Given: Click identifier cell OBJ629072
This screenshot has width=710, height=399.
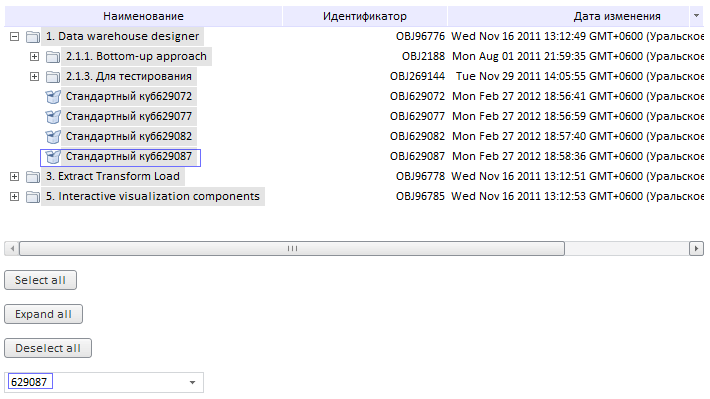Looking at the screenshot, I should pos(417,96).
